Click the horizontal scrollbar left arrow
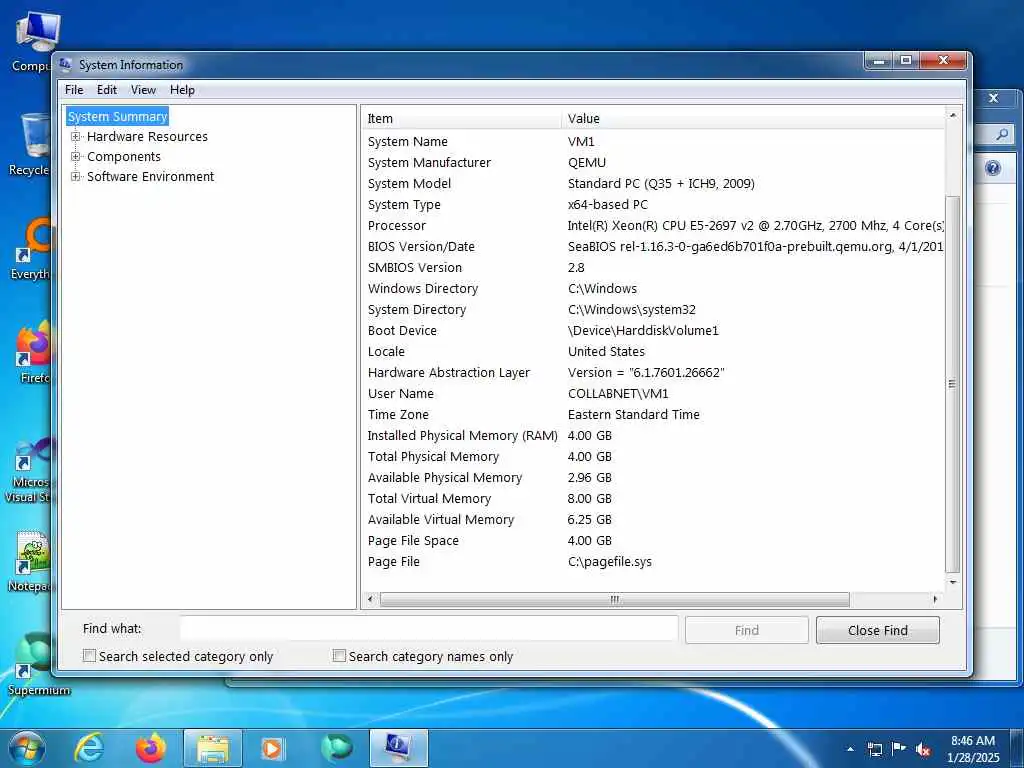The image size is (1024, 768). click(371, 599)
